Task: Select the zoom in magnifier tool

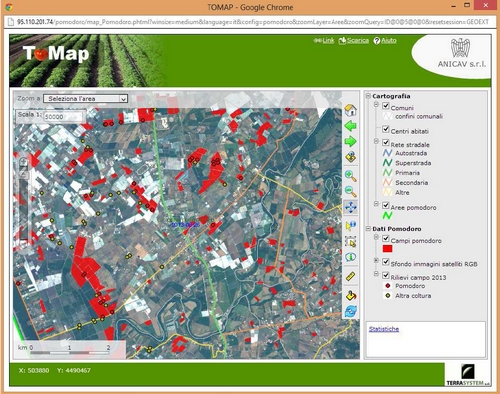Action: pyautogui.click(x=350, y=176)
